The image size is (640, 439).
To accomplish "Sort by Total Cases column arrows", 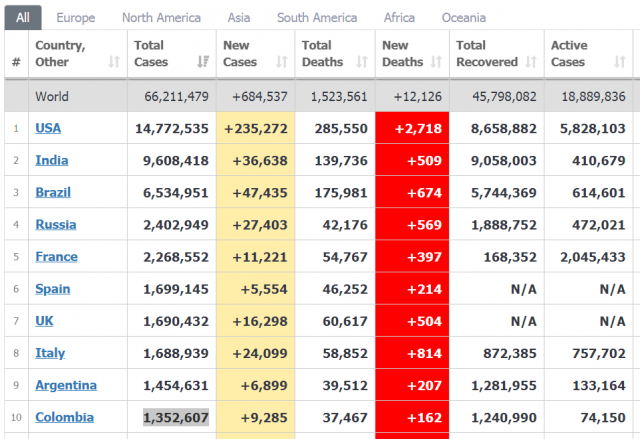I will pyautogui.click(x=203, y=62).
